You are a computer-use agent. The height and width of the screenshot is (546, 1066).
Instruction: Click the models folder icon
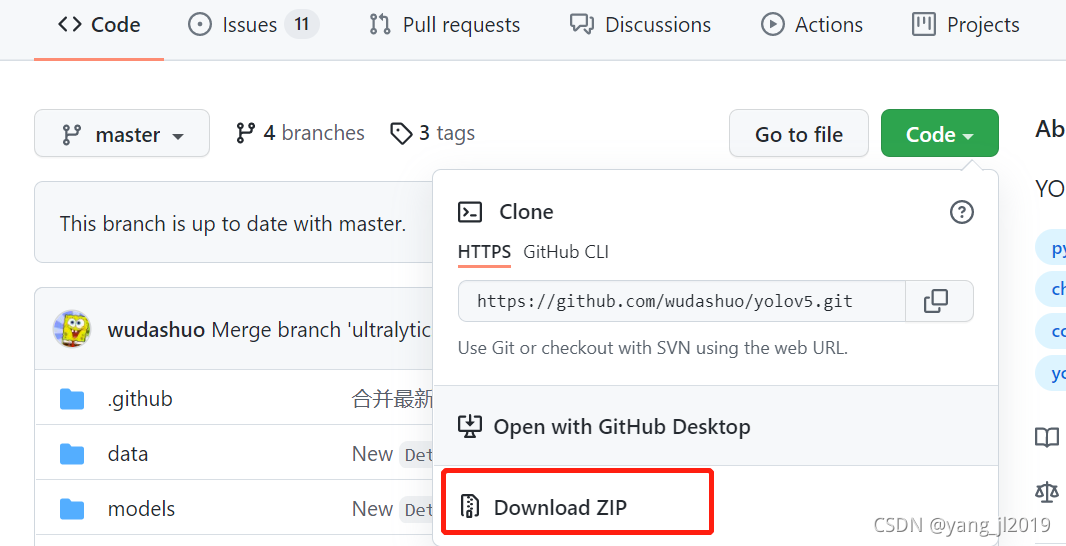(72, 509)
